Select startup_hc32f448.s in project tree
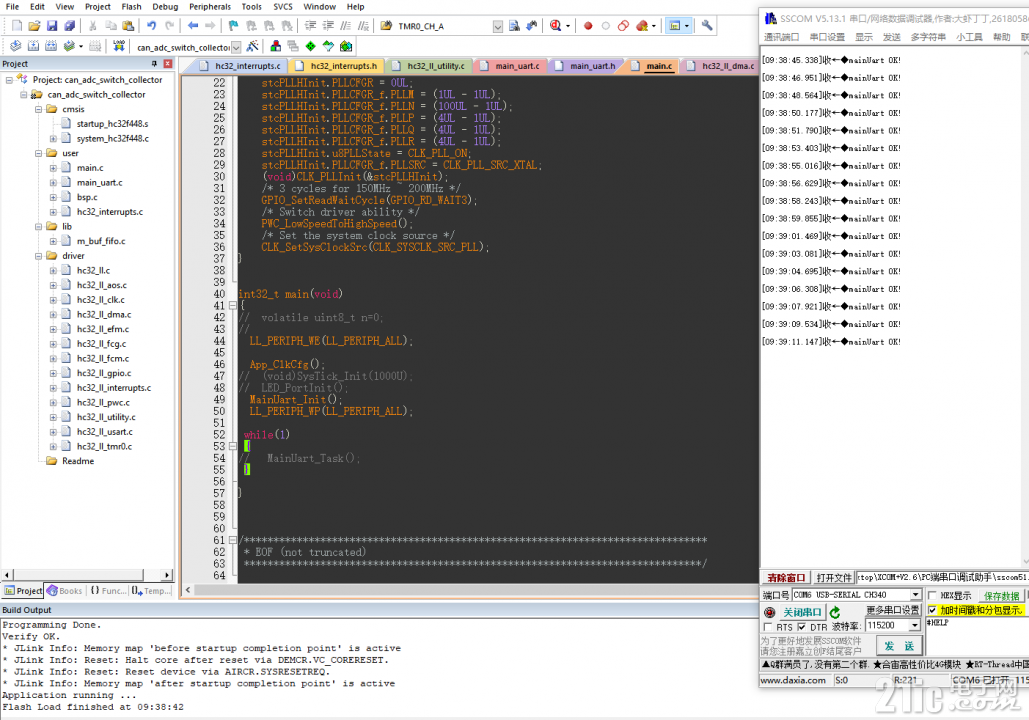This screenshot has width=1029, height=720. 112,123
